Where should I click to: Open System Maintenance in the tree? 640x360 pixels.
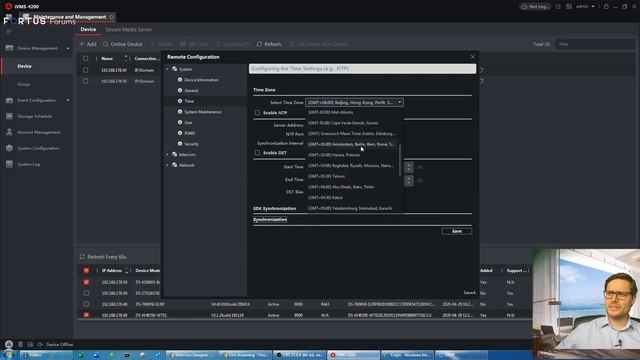point(203,112)
